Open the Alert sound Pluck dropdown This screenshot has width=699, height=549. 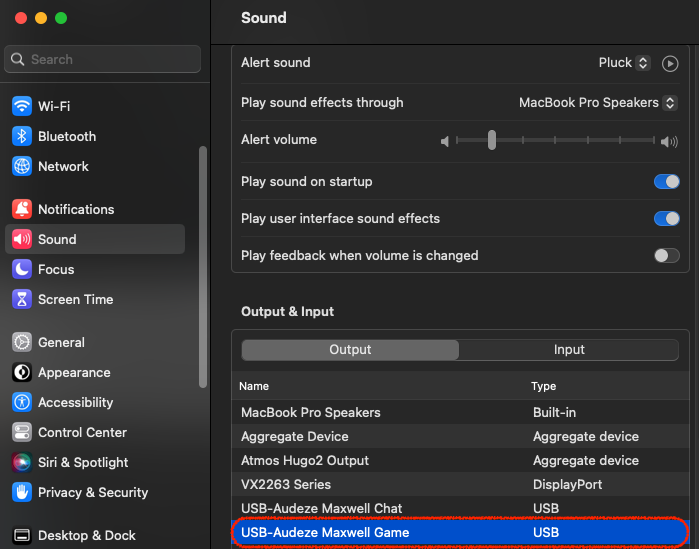tap(624, 63)
